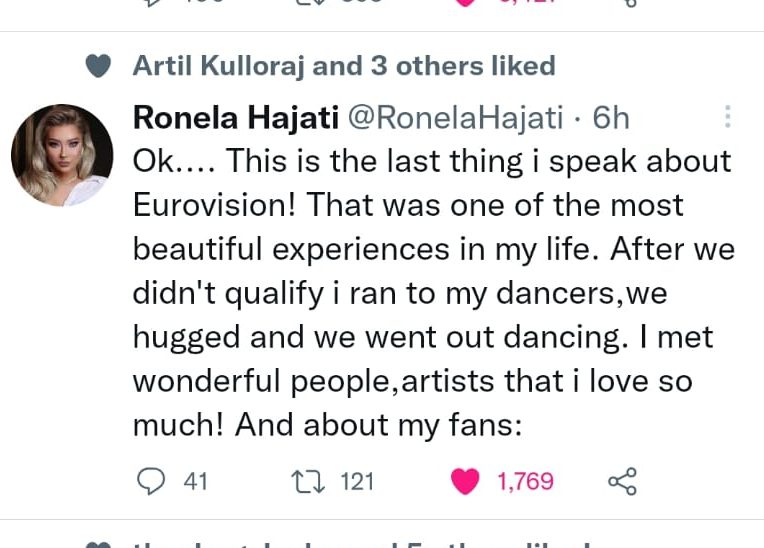Click the reply bubble icon on Ronela's tweet
The width and height of the screenshot is (764, 548).
[x=150, y=482]
